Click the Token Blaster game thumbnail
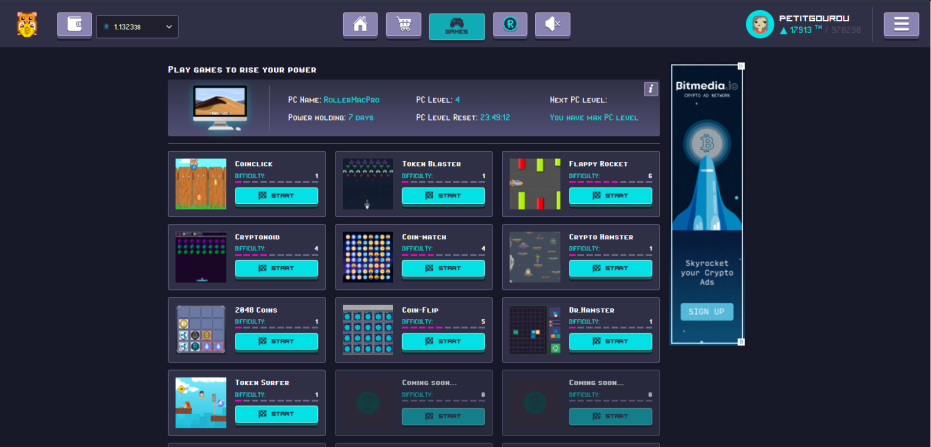This screenshot has width=931, height=447. click(x=368, y=184)
